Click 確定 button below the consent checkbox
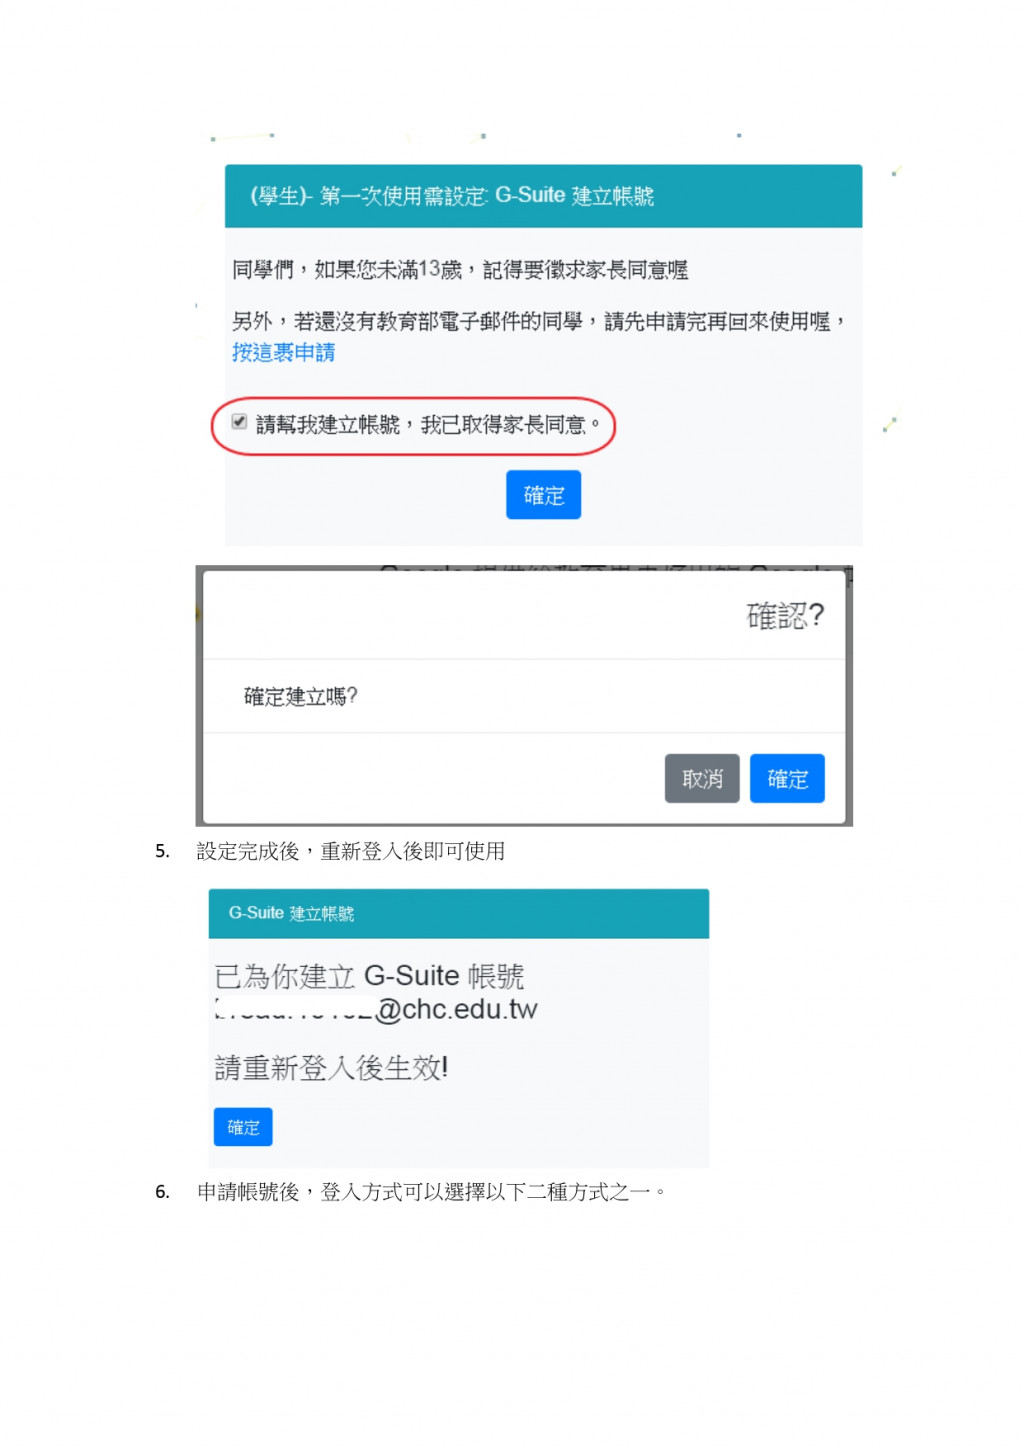The image size is (1024, 1448). tap(543, 495)
